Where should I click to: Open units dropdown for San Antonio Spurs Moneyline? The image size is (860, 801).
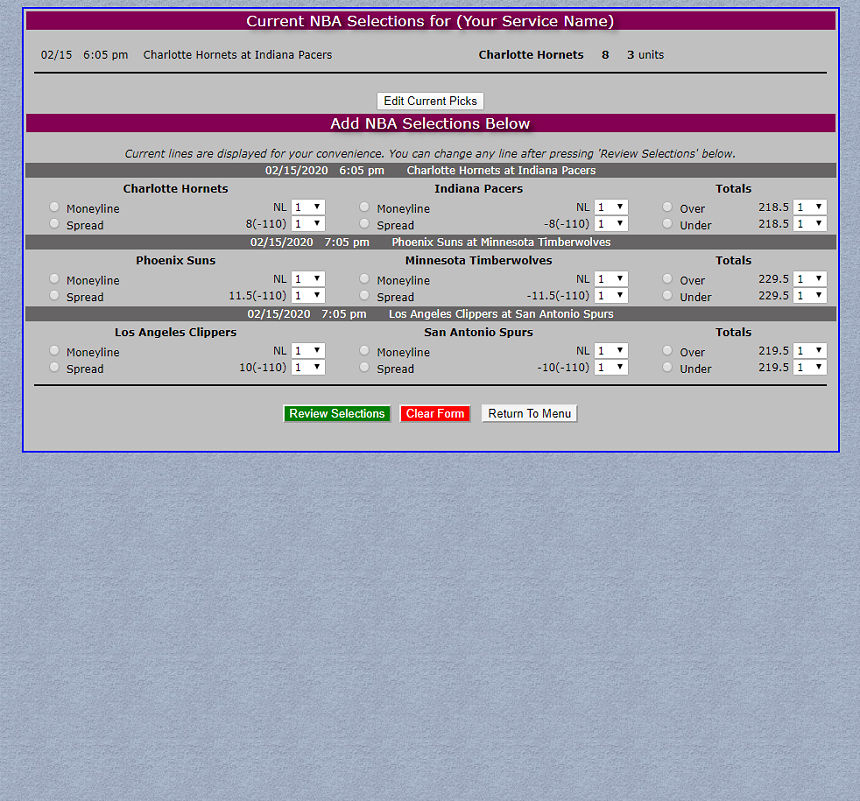pos(611,351)
